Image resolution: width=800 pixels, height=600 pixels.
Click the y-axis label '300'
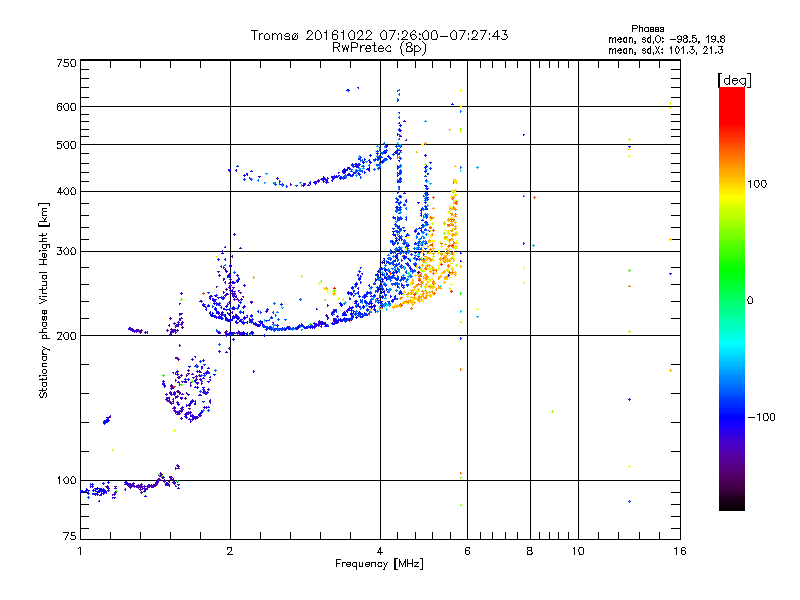click(66, 251)
